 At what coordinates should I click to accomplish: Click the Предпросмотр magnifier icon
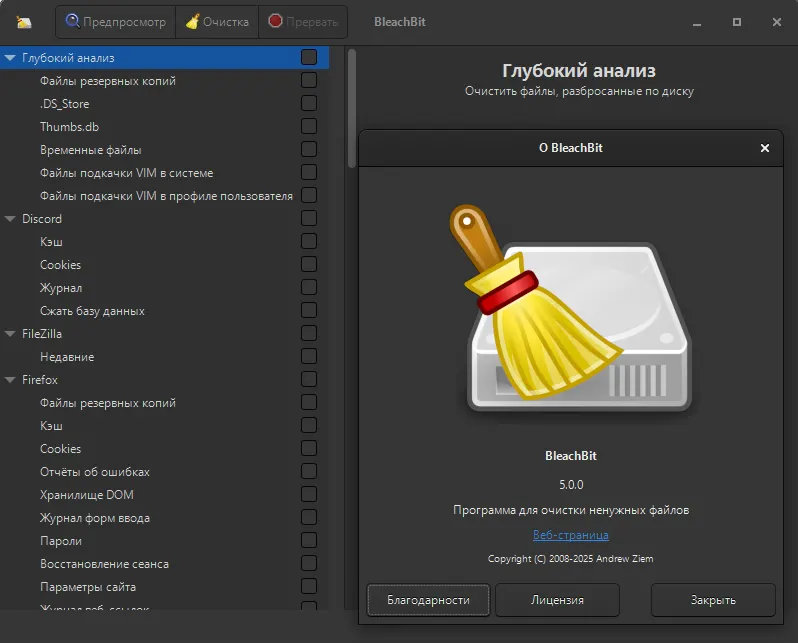point(72,21)
